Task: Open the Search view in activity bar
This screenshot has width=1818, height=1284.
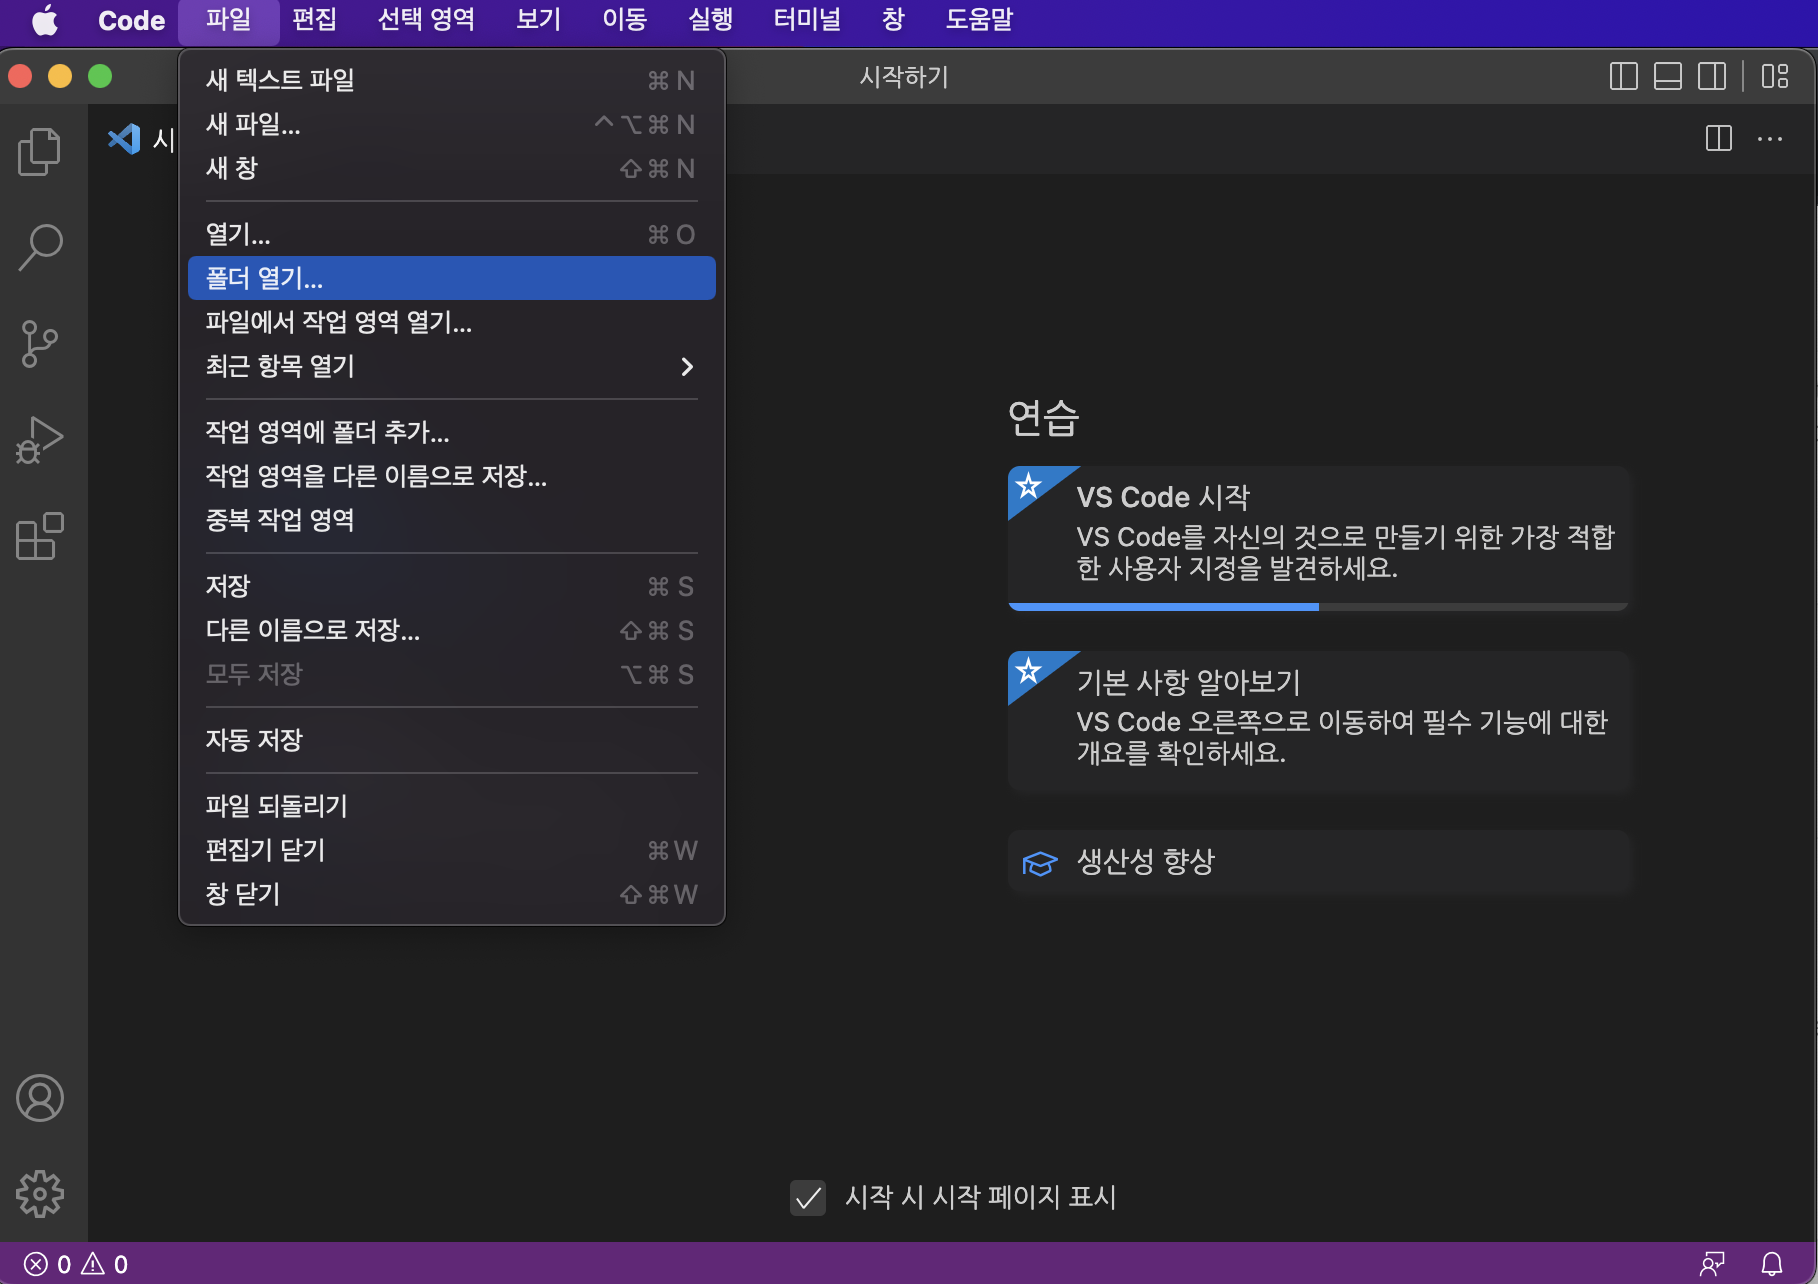Action: coord(40,247)
